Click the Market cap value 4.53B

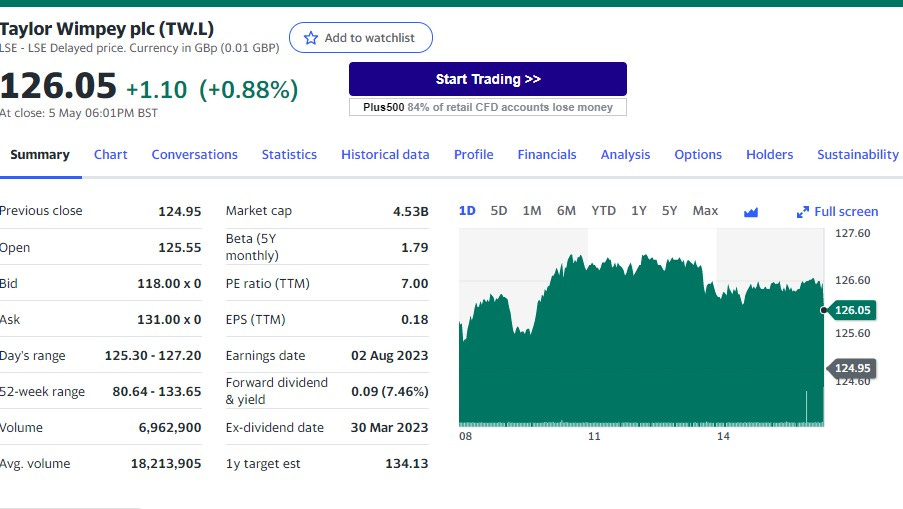[411, 211]
